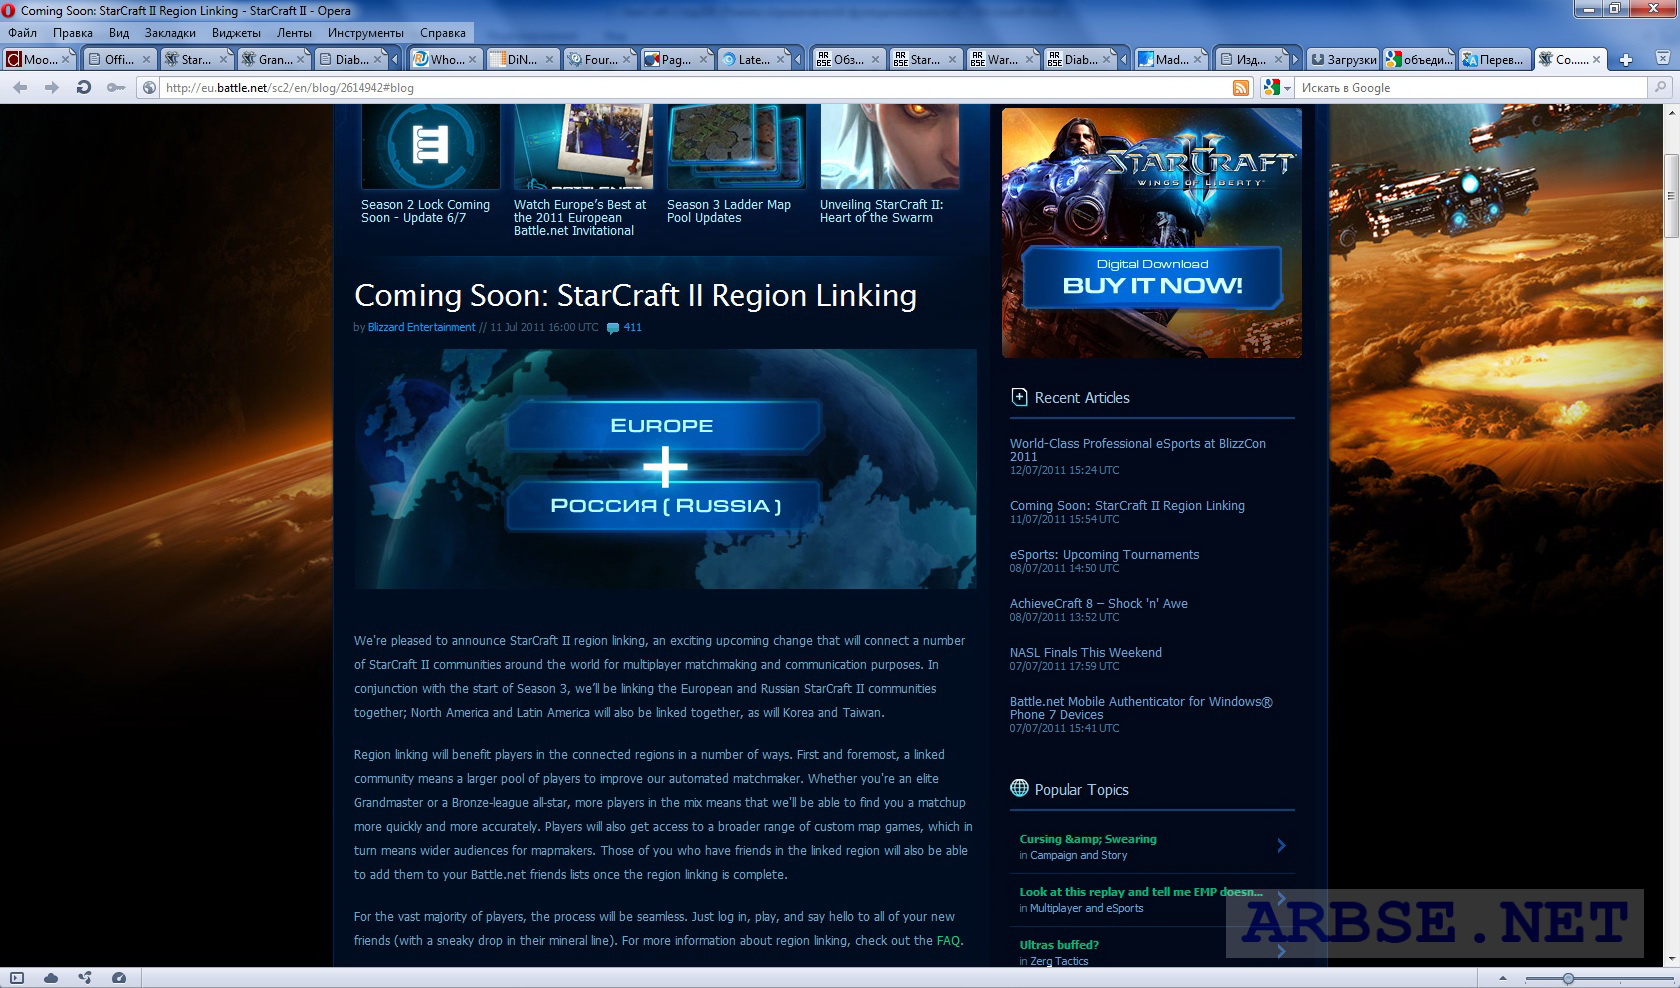
Task: Open the Закладки menu
Action: pyautogui.click(x=170, y=33)
